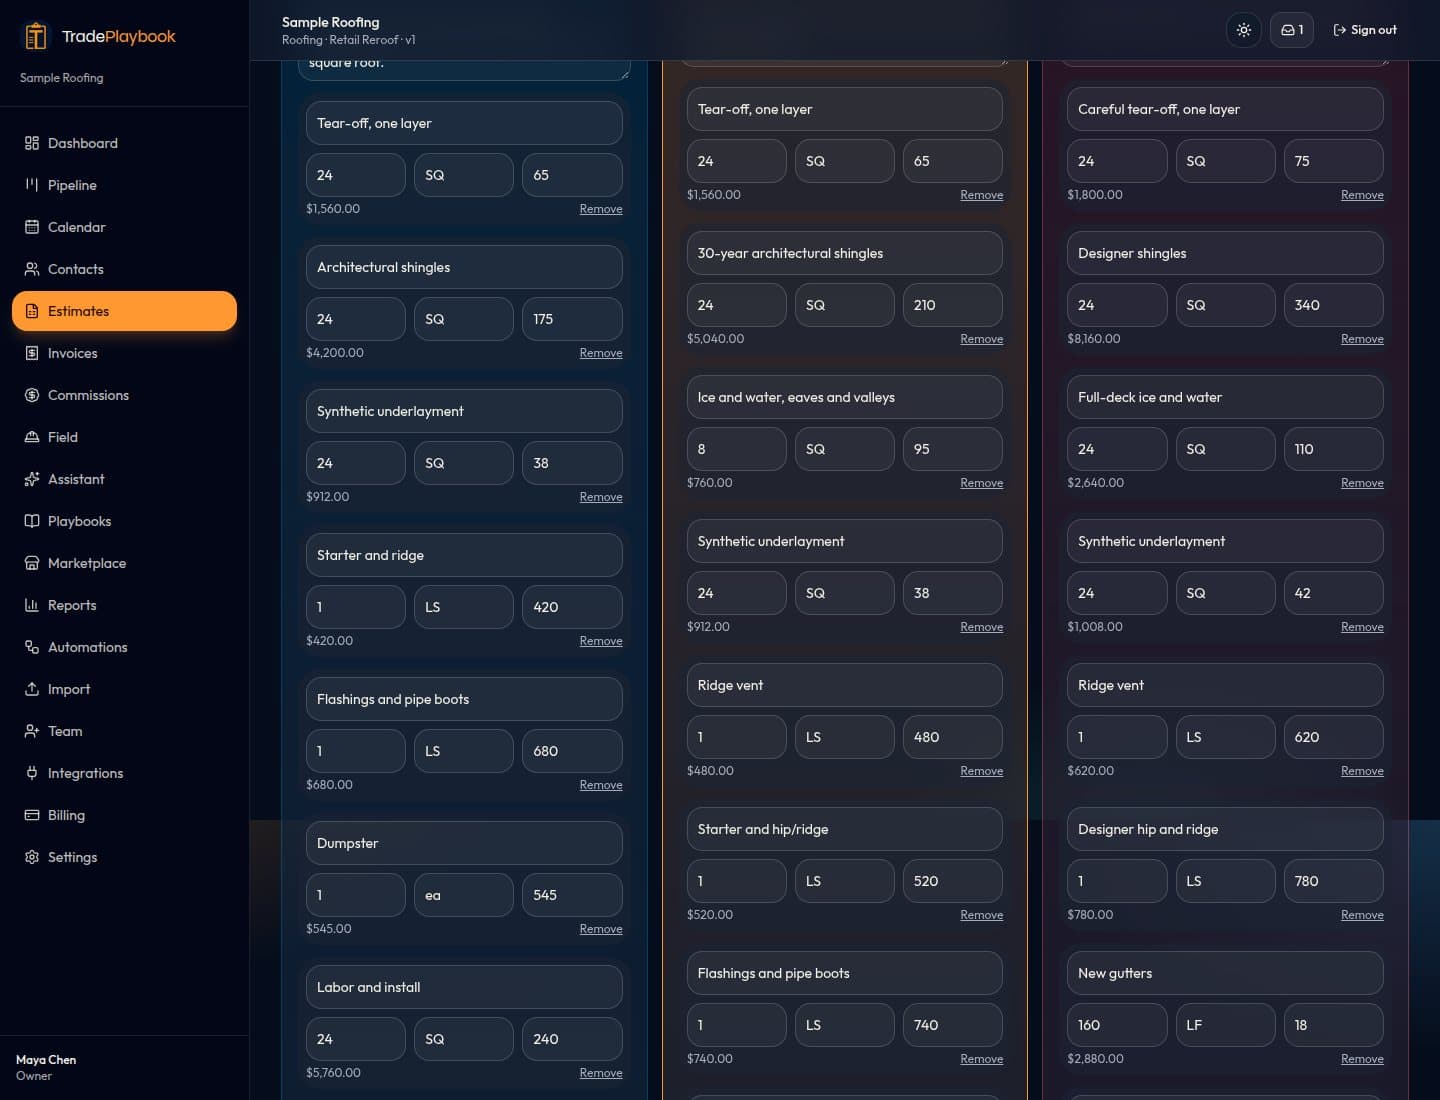Click the TradePlaybook logo icon
Image resolution: width=1440 pixels, height=1100 pixels.
pyautogui.click(x=36, y=36)
